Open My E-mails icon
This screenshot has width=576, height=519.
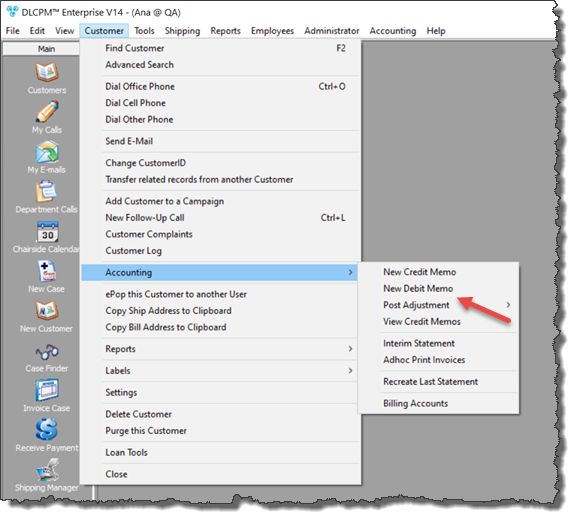[47, 152]
